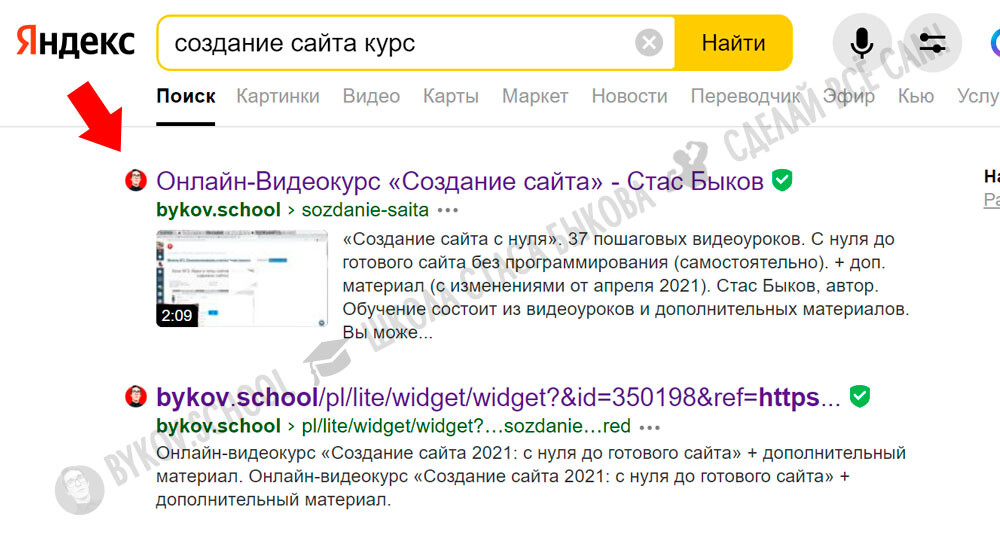
Task: Activate voice search microphone icon
Action: pyautogui.click(x=861, y=43)
